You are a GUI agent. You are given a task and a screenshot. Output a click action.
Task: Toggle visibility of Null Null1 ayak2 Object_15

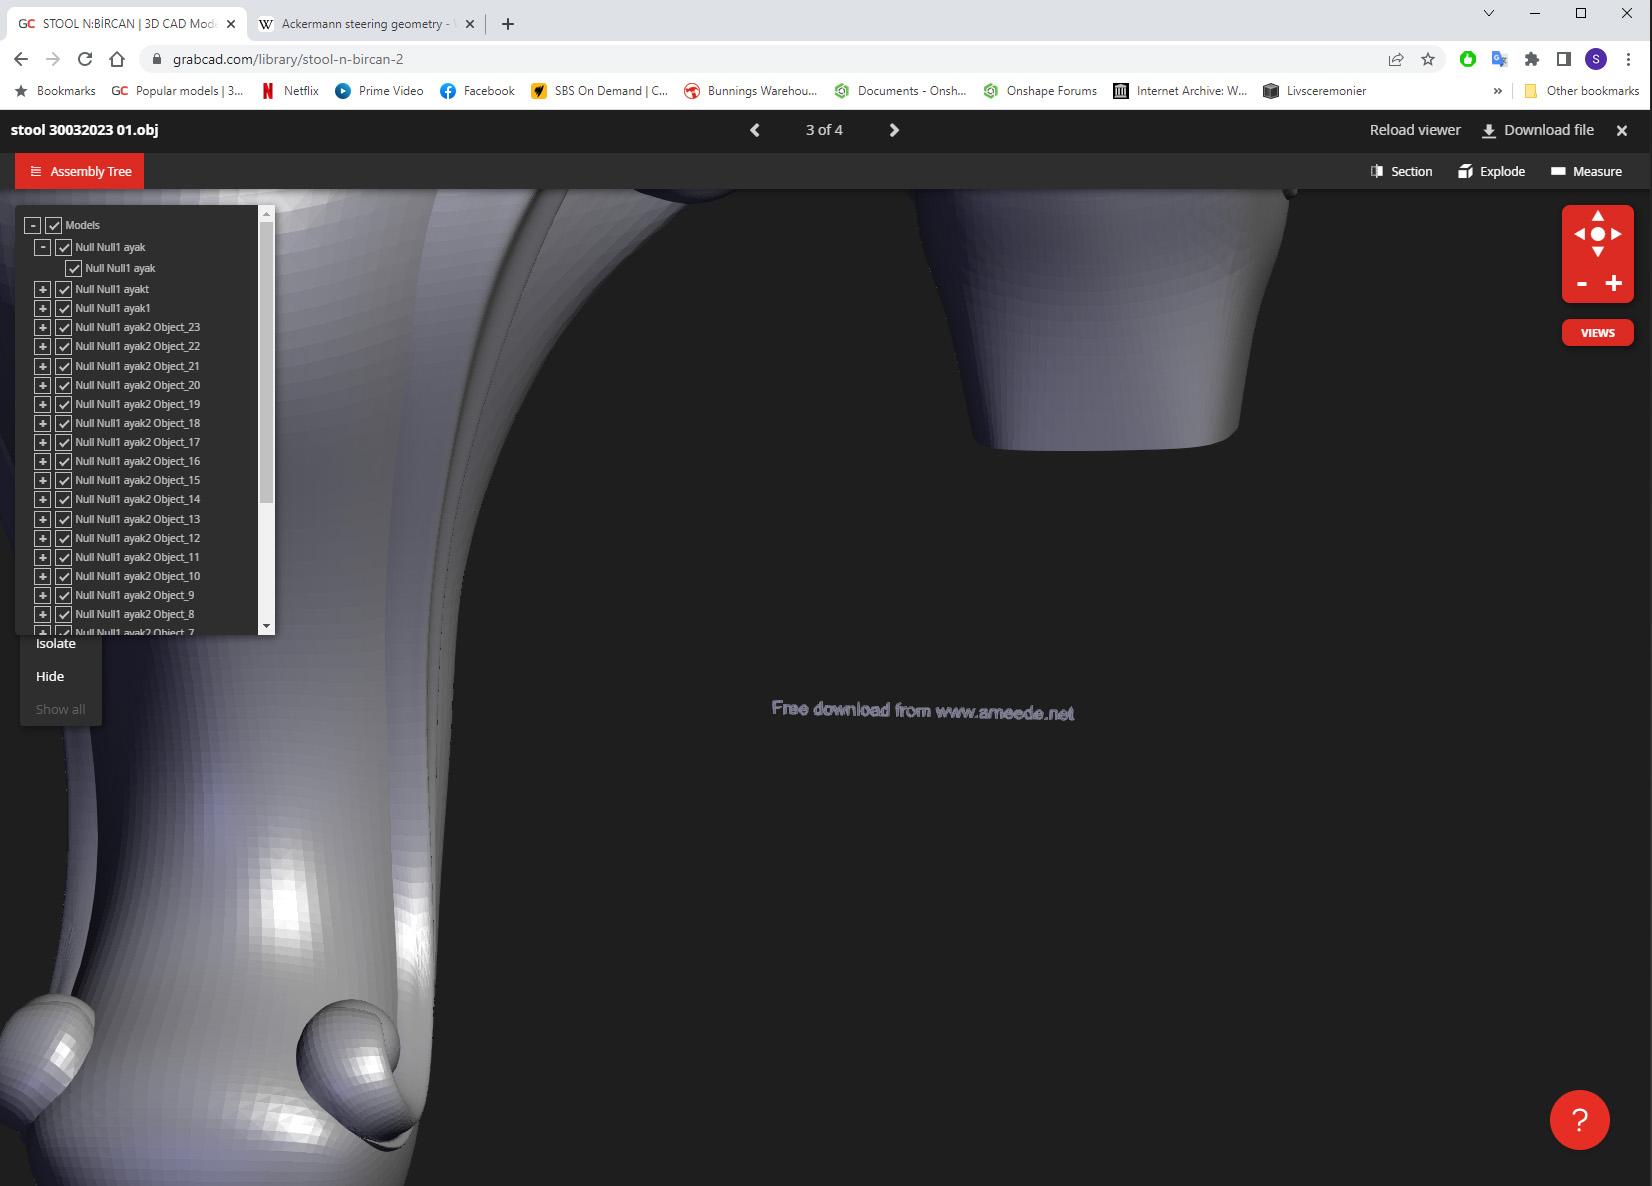[x=63, y=480]
